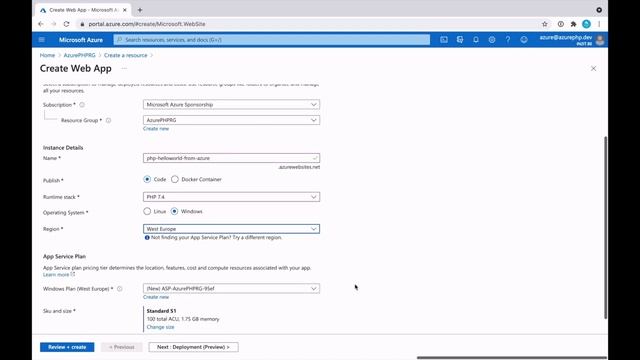Click the 'App Service Plan' heading

pyautogui.click(x=64, y=256)
